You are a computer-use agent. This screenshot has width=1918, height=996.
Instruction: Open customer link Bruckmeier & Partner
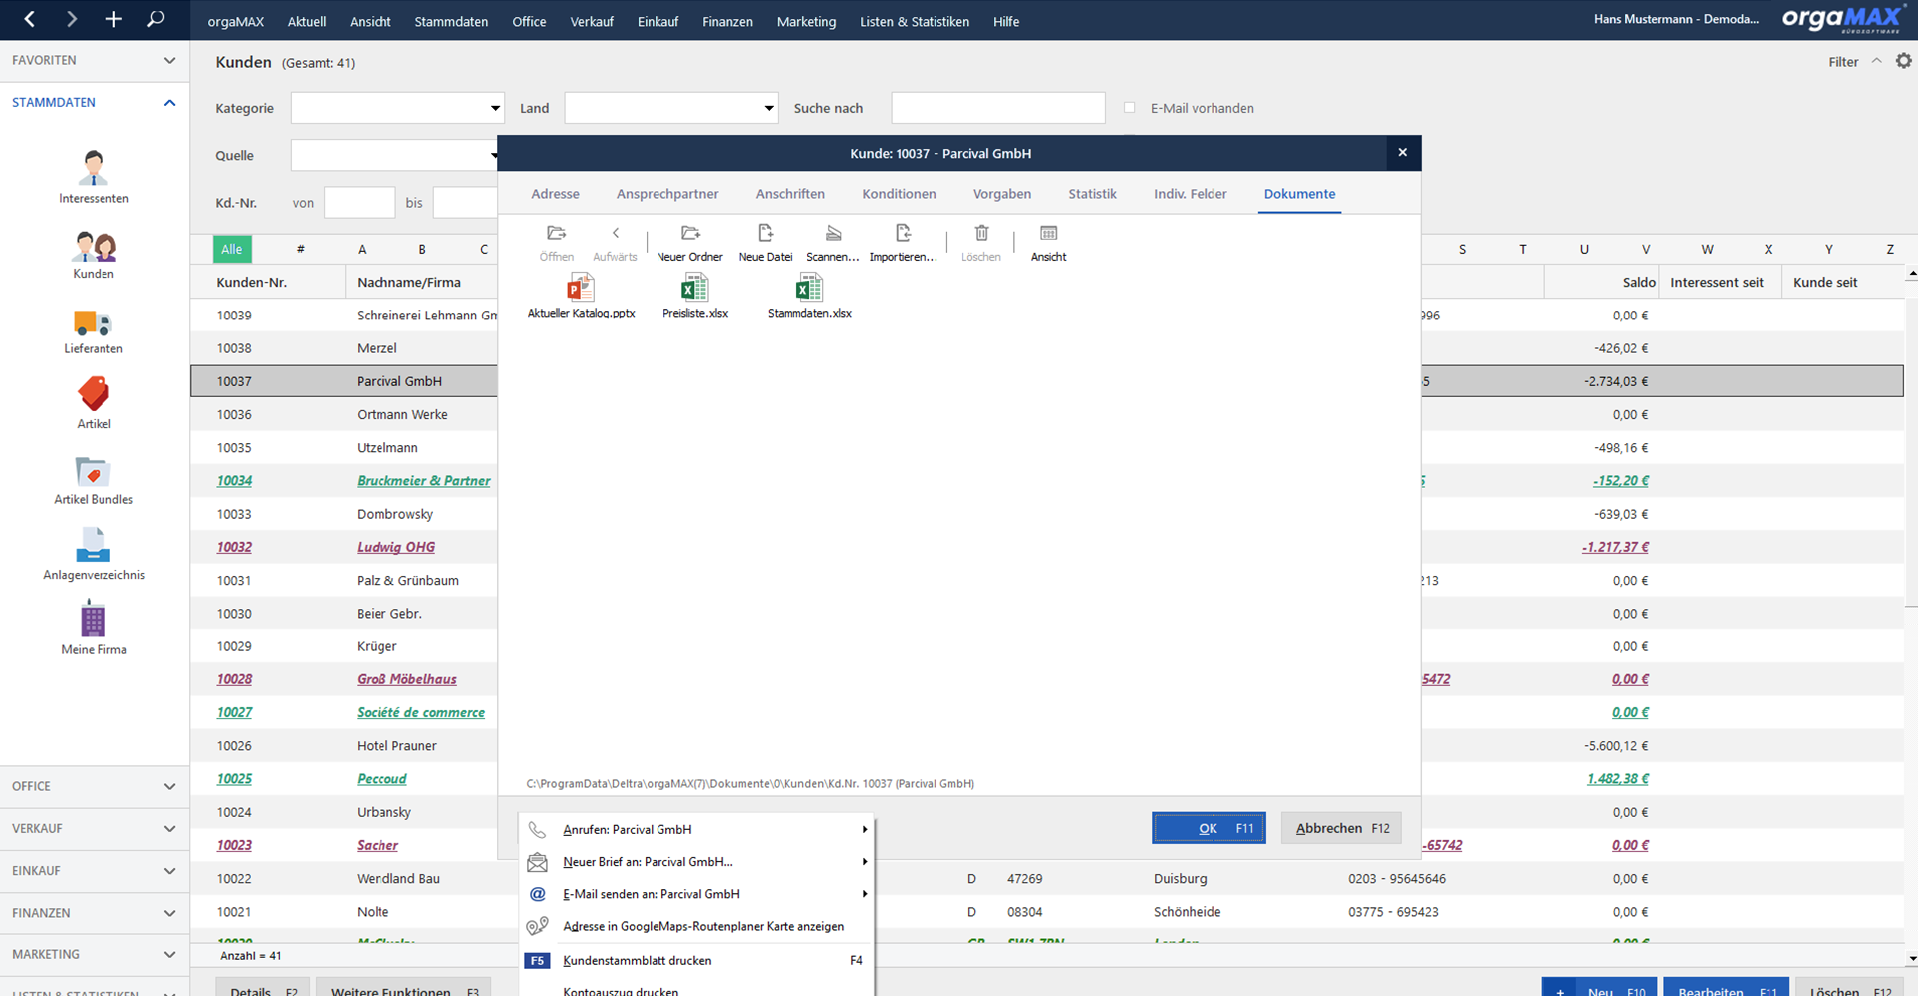[x=423, y=481]
